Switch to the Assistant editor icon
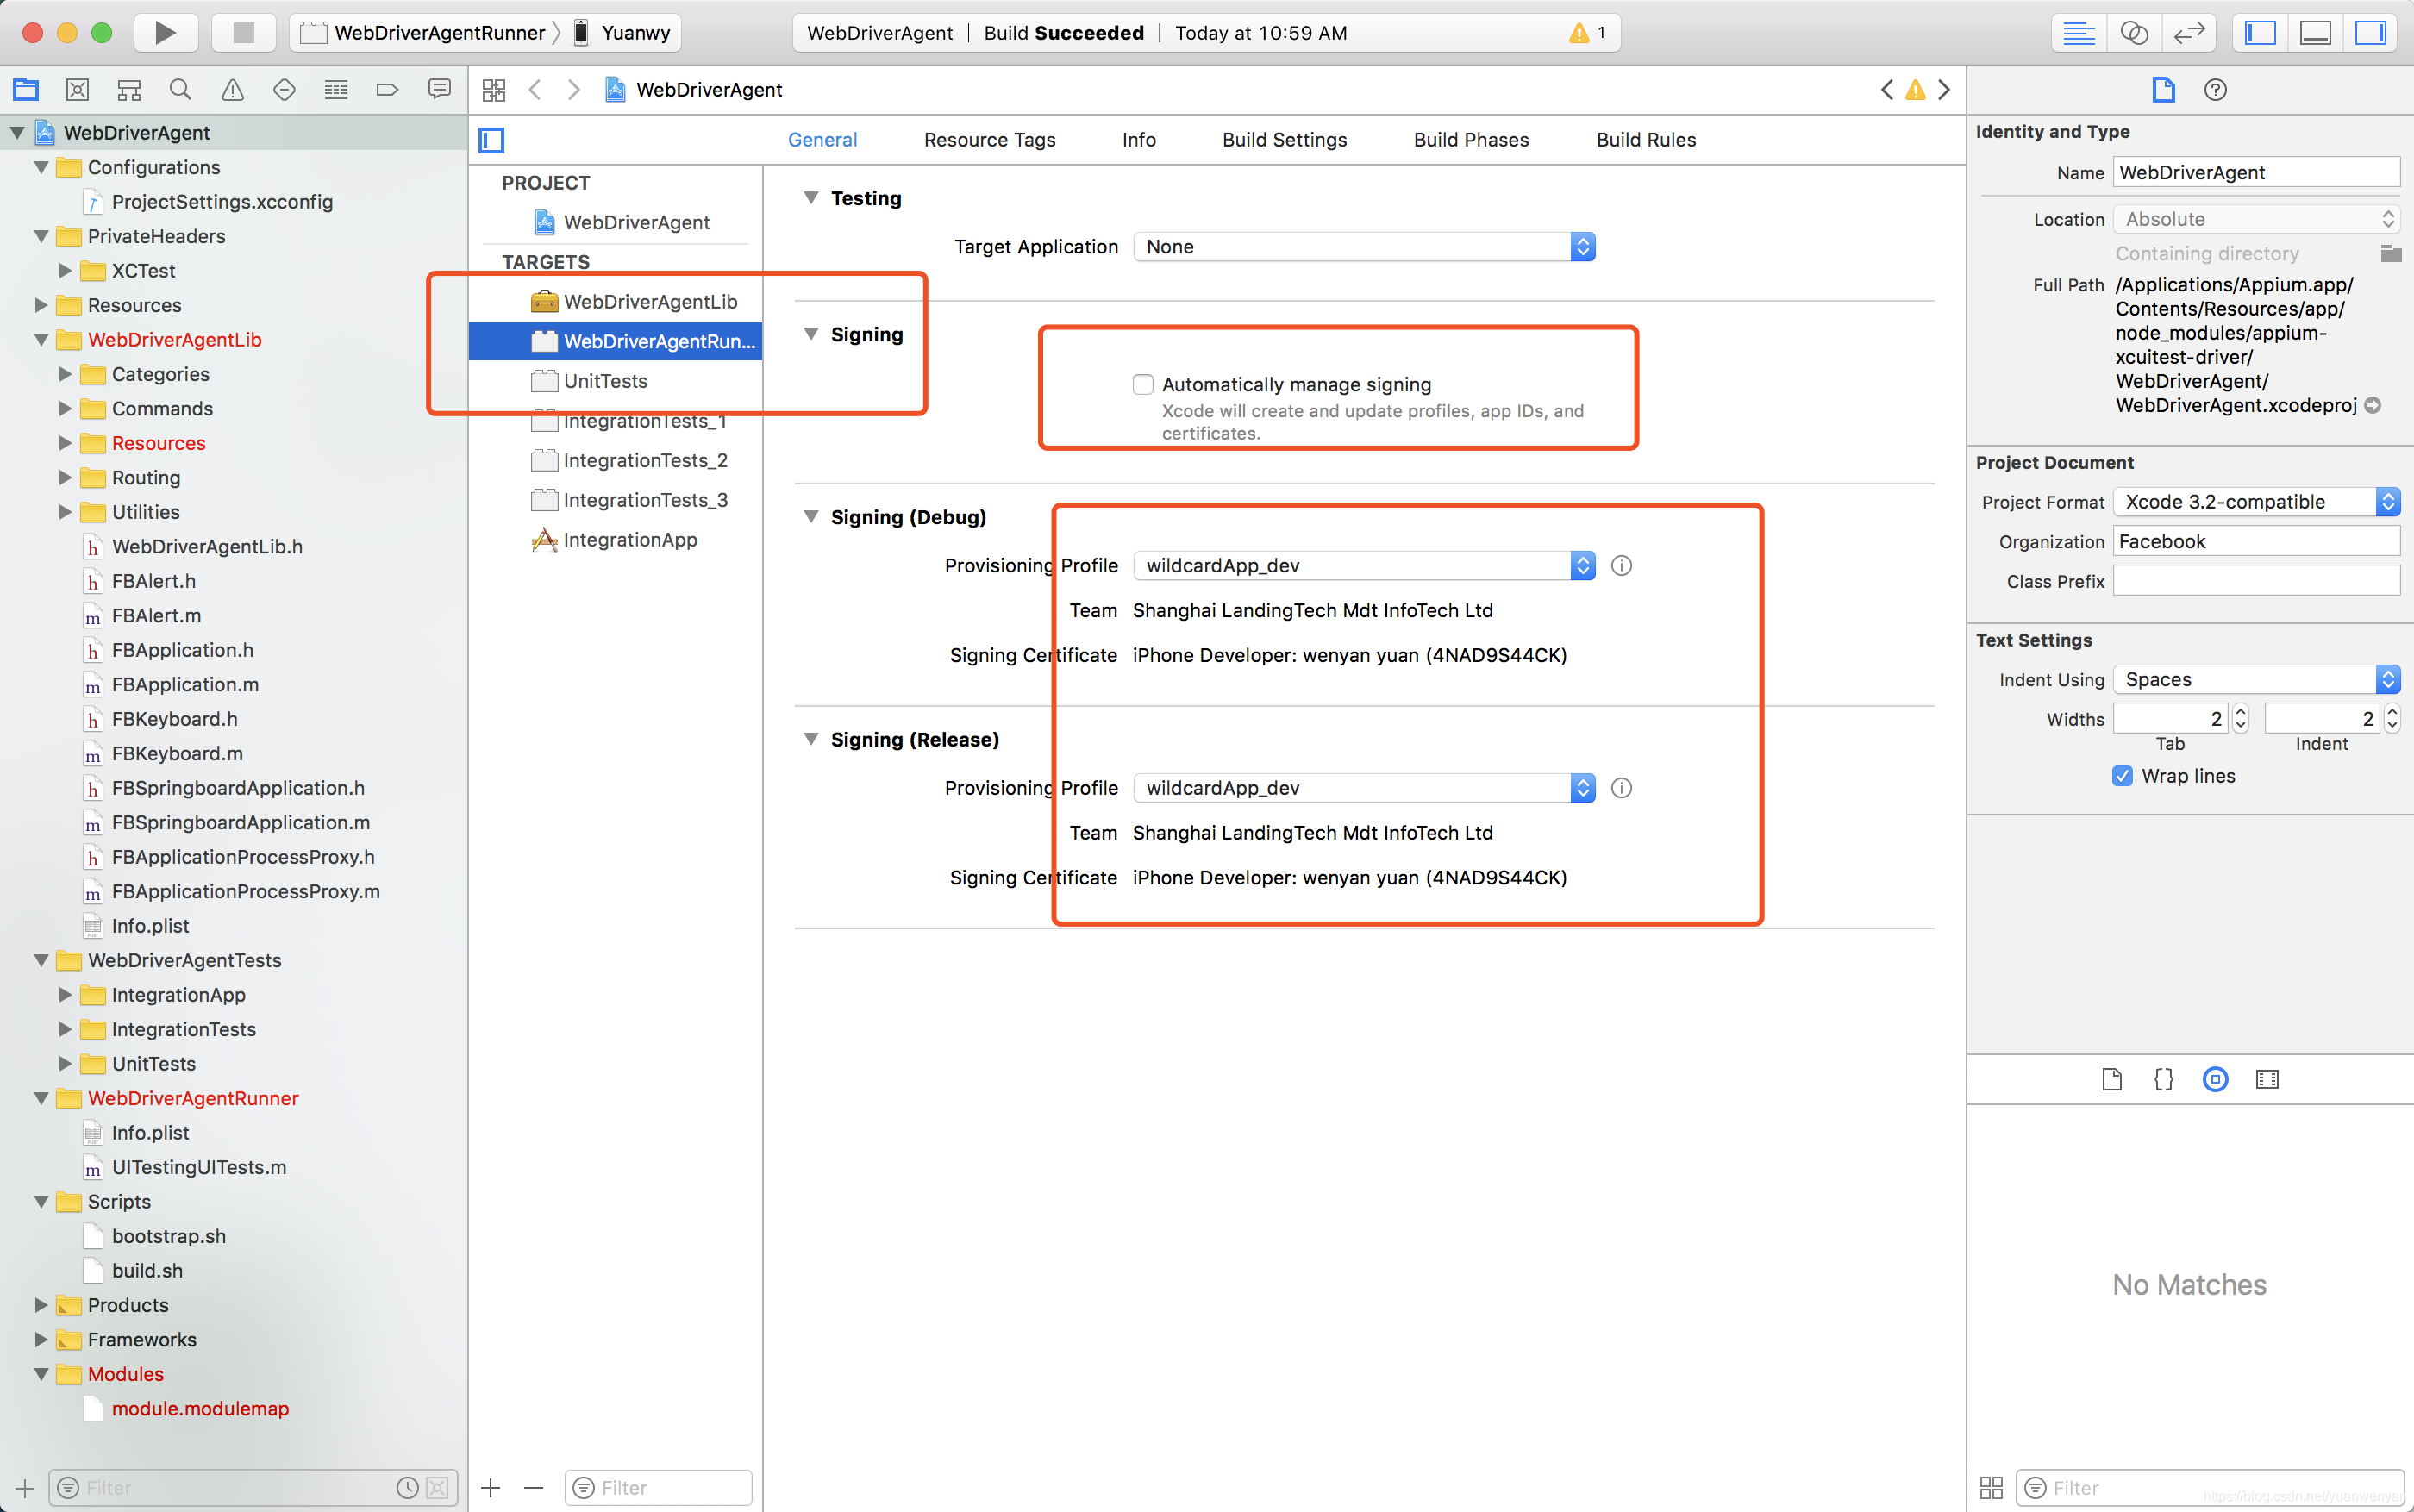 (x=2134, y=32)
